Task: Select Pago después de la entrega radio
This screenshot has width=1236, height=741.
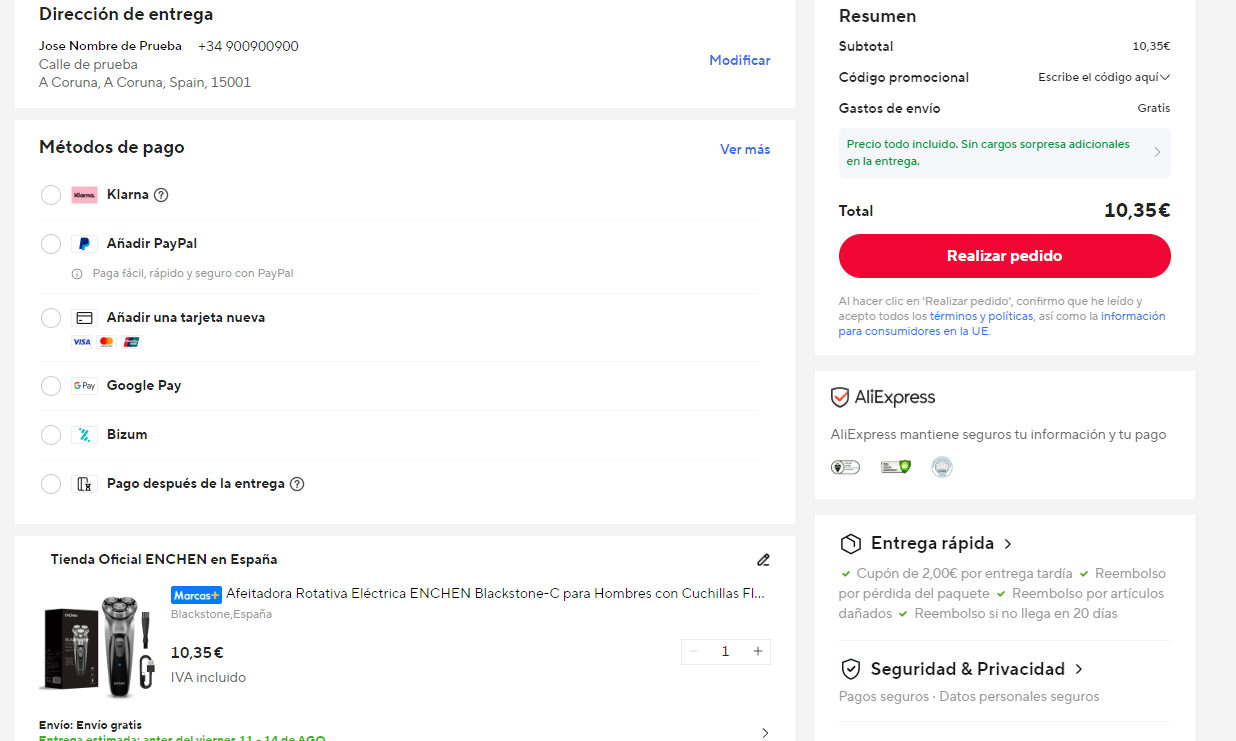Action: pos(51,484)
